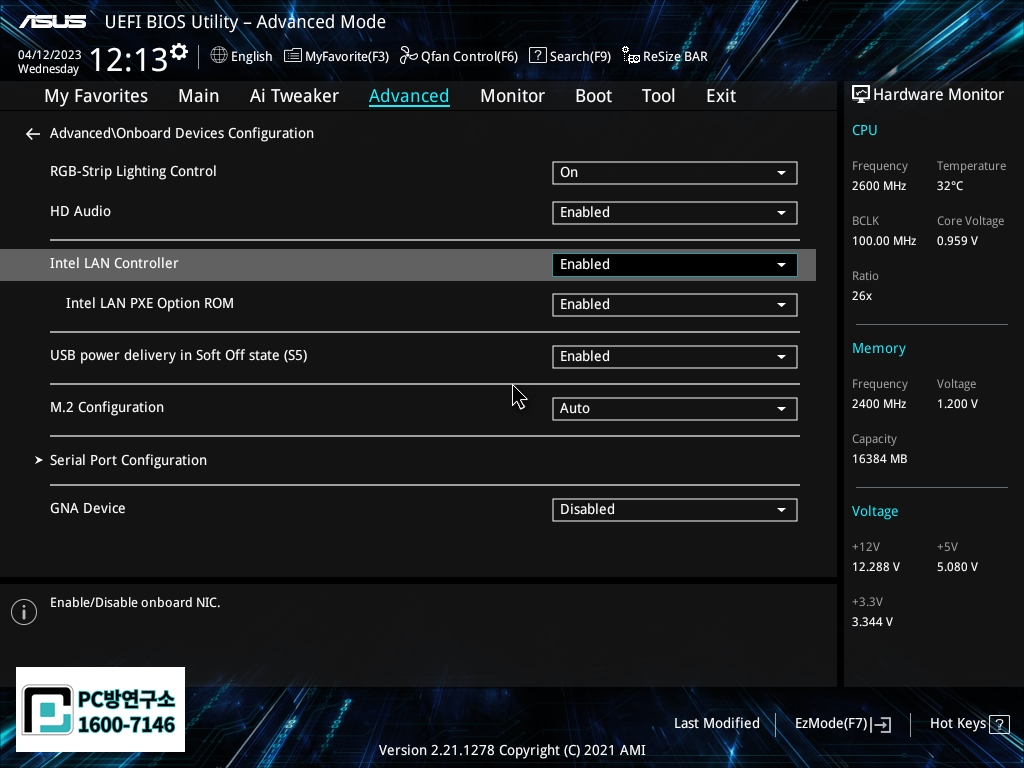
Task: Click the 1.200 V memory voltage value
Action: 957,404
